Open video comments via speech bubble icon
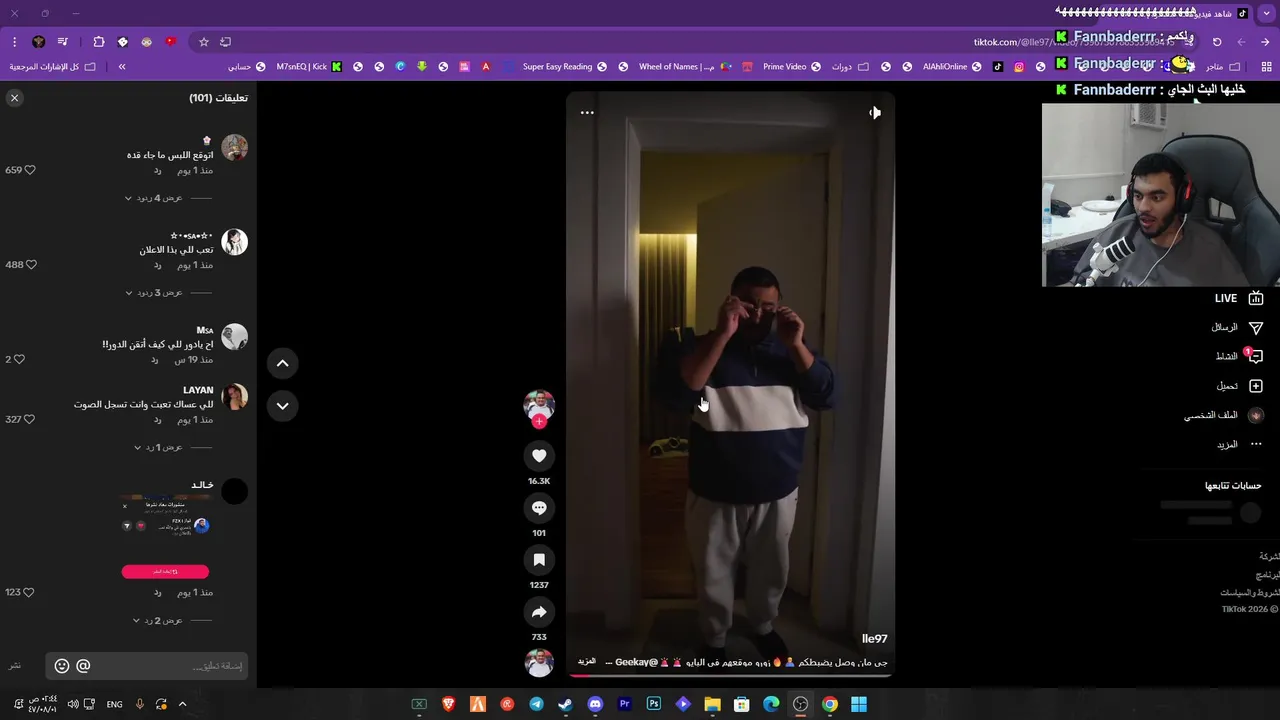Screen dimensions: 1280x720 [x=539, y=508]
